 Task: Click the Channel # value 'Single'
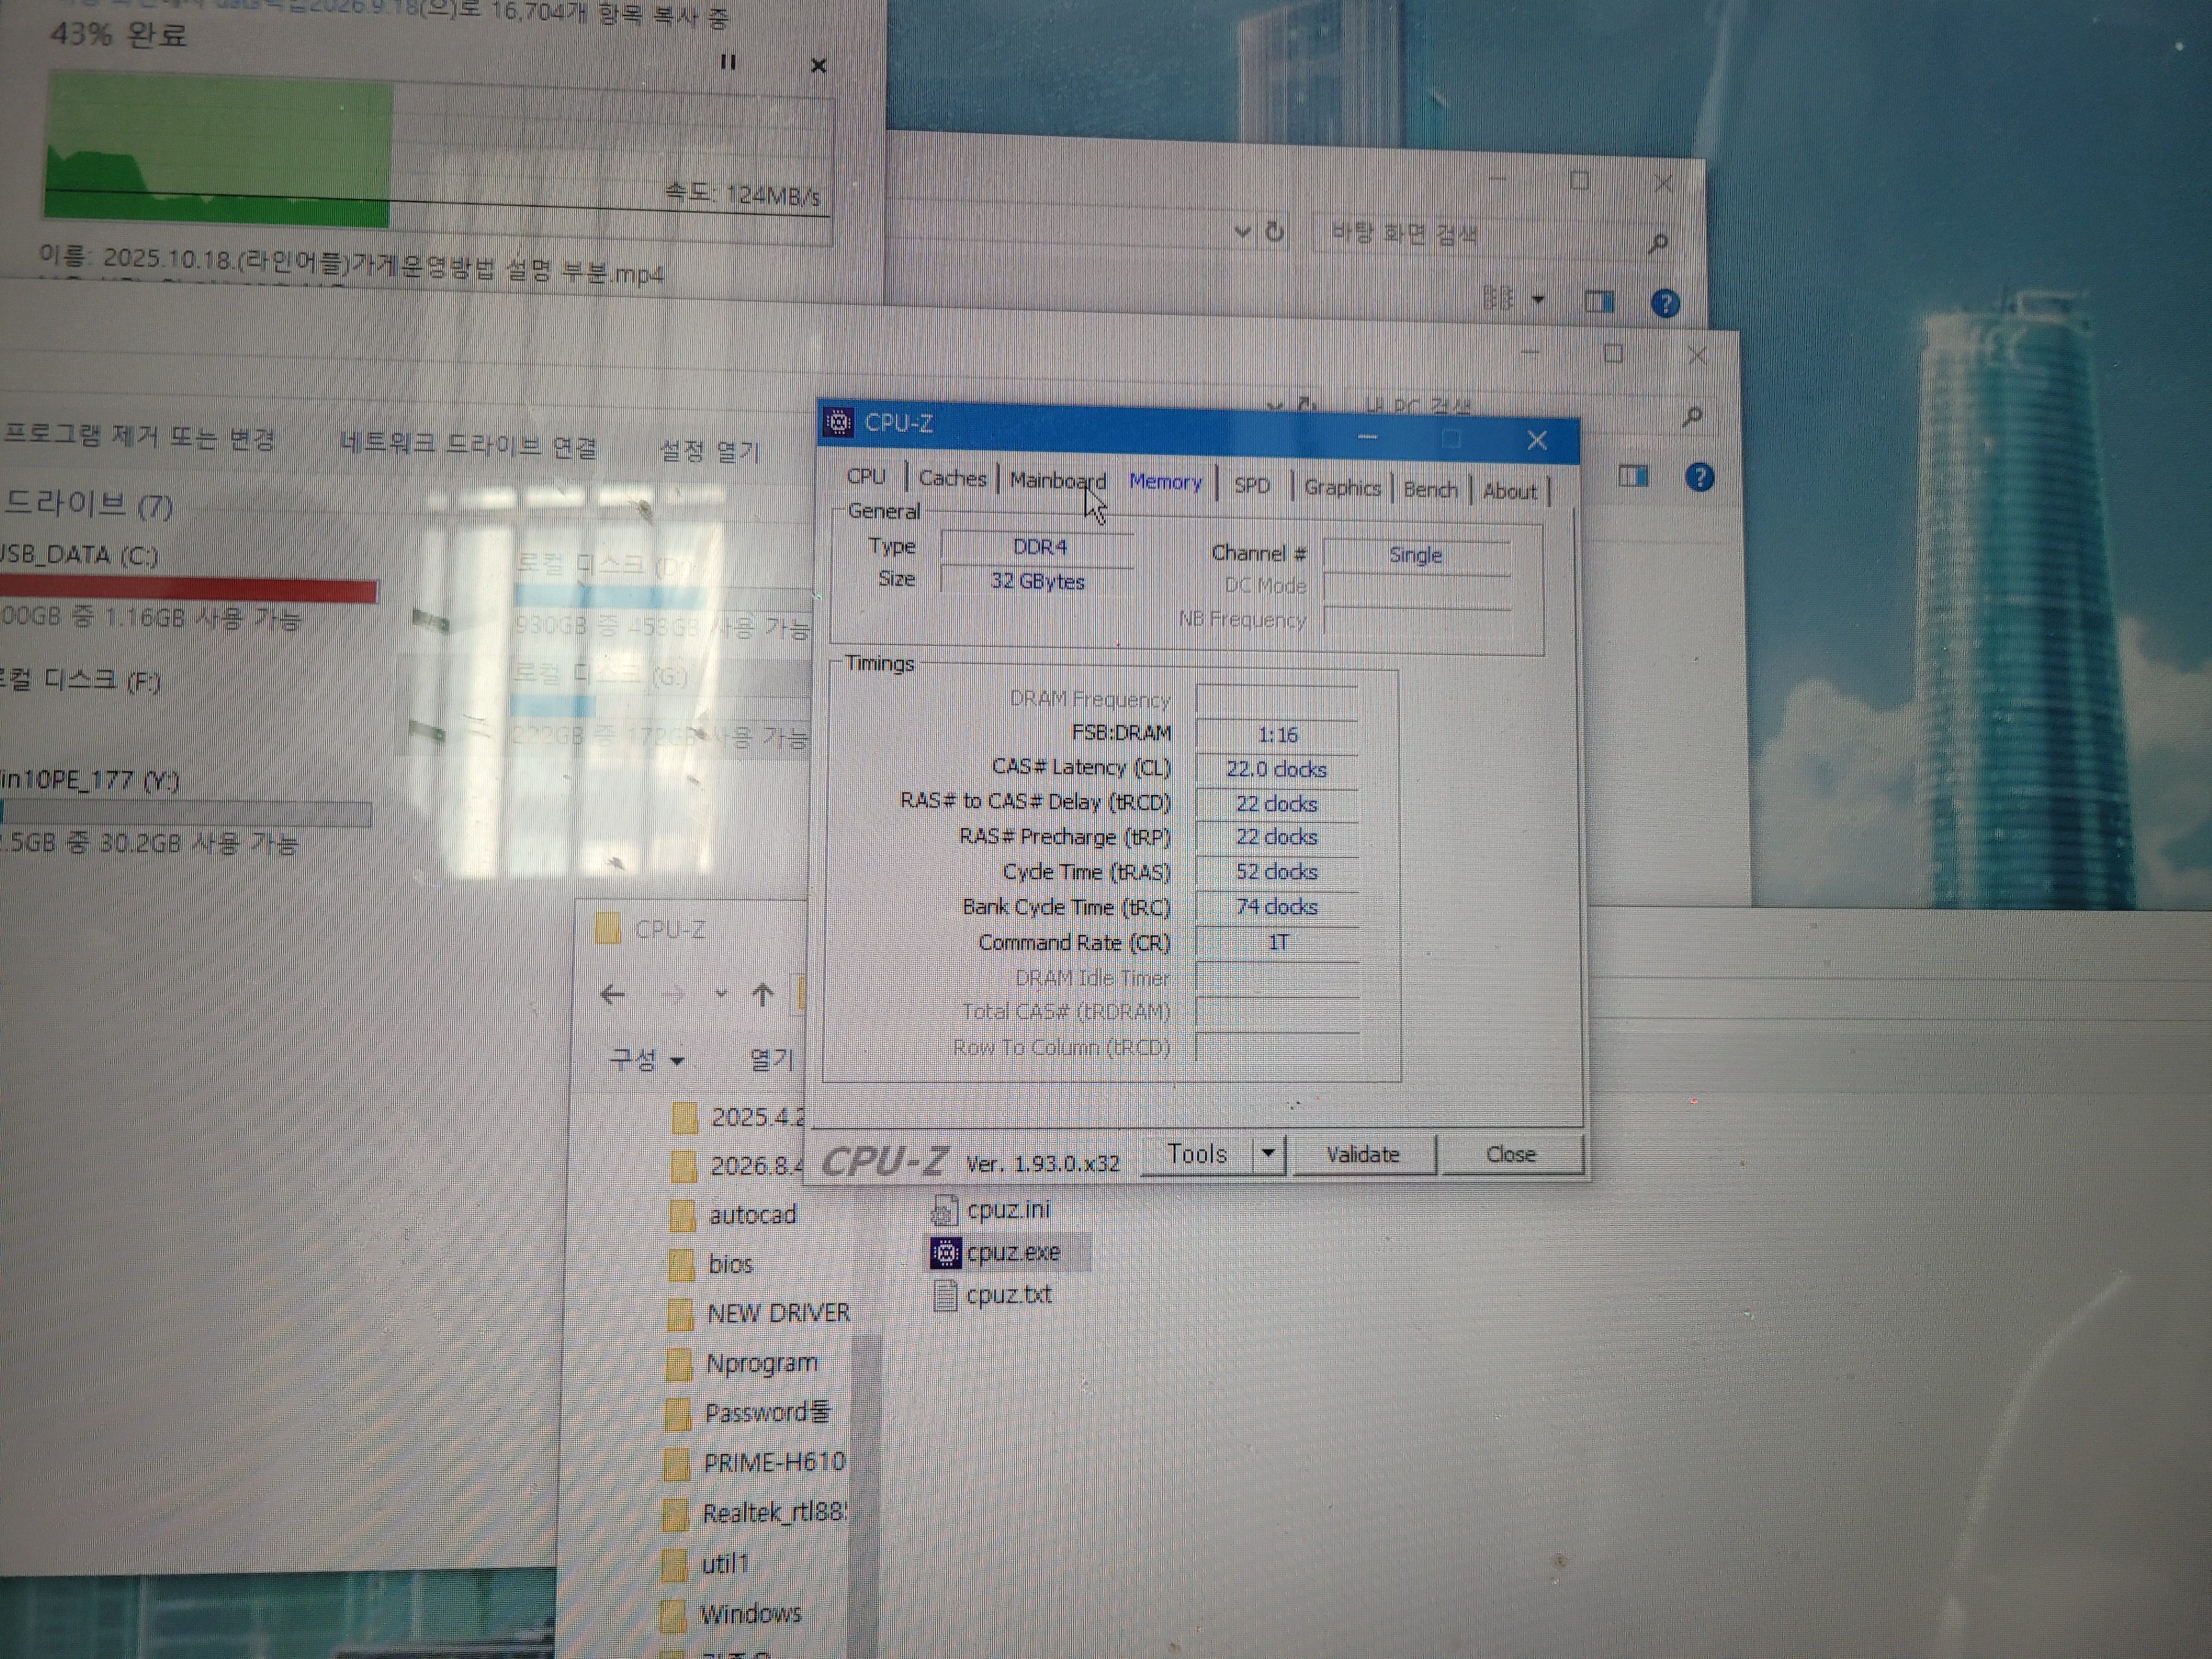point(1416,556)
